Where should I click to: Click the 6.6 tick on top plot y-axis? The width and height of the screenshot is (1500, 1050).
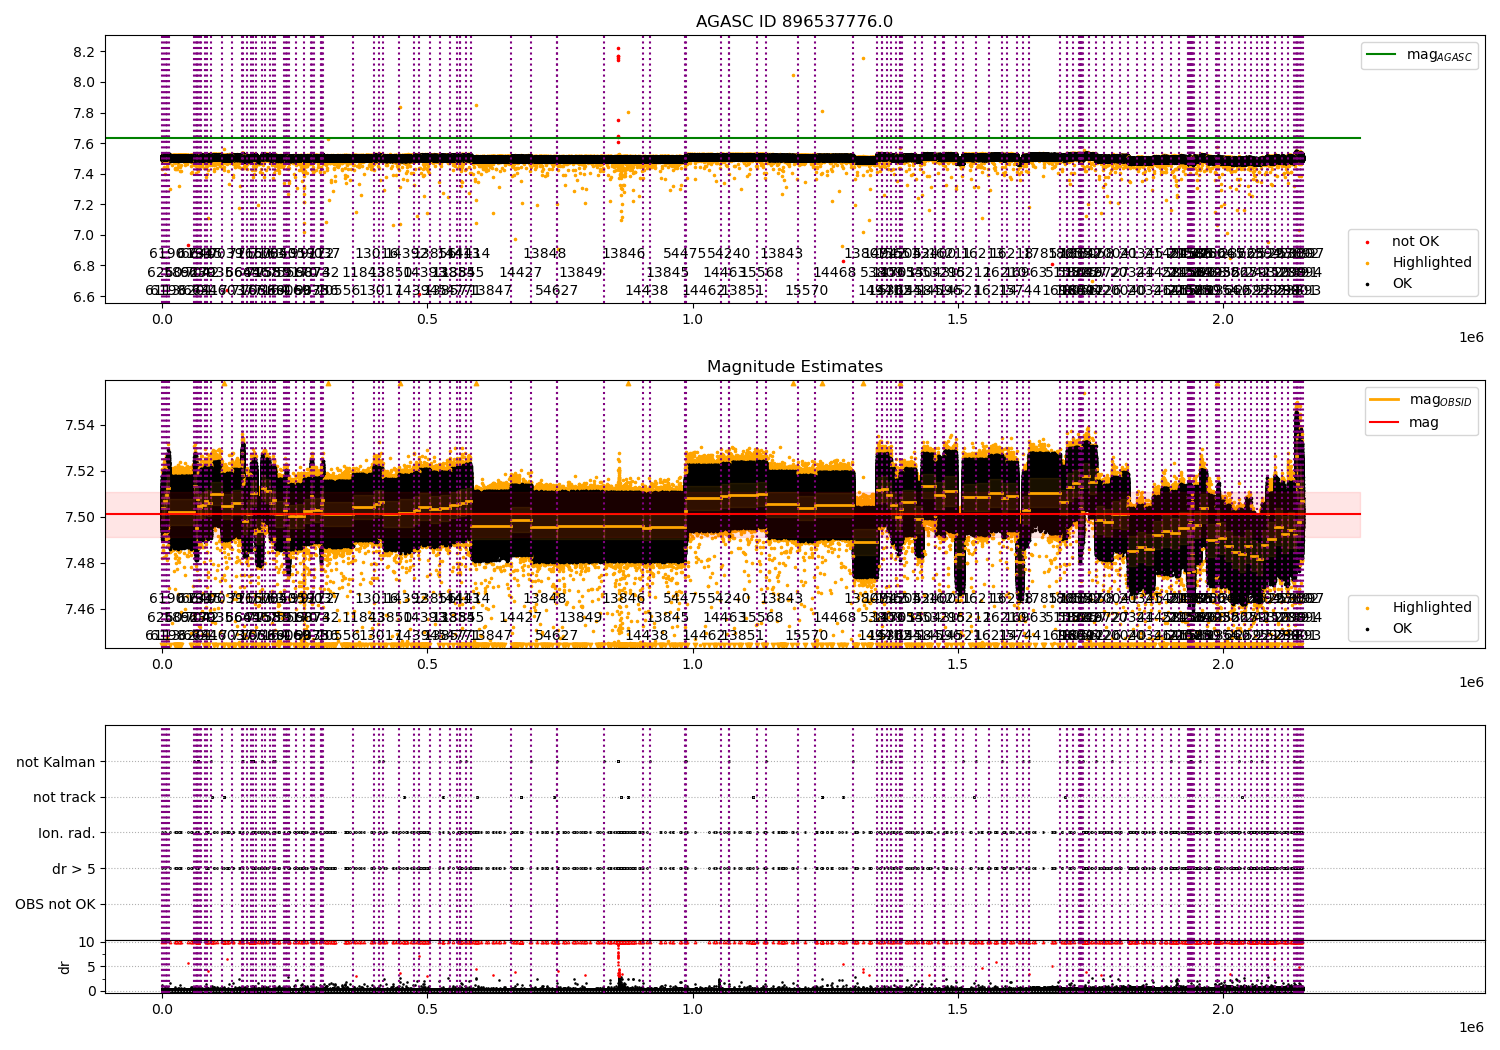click(86, 297)
